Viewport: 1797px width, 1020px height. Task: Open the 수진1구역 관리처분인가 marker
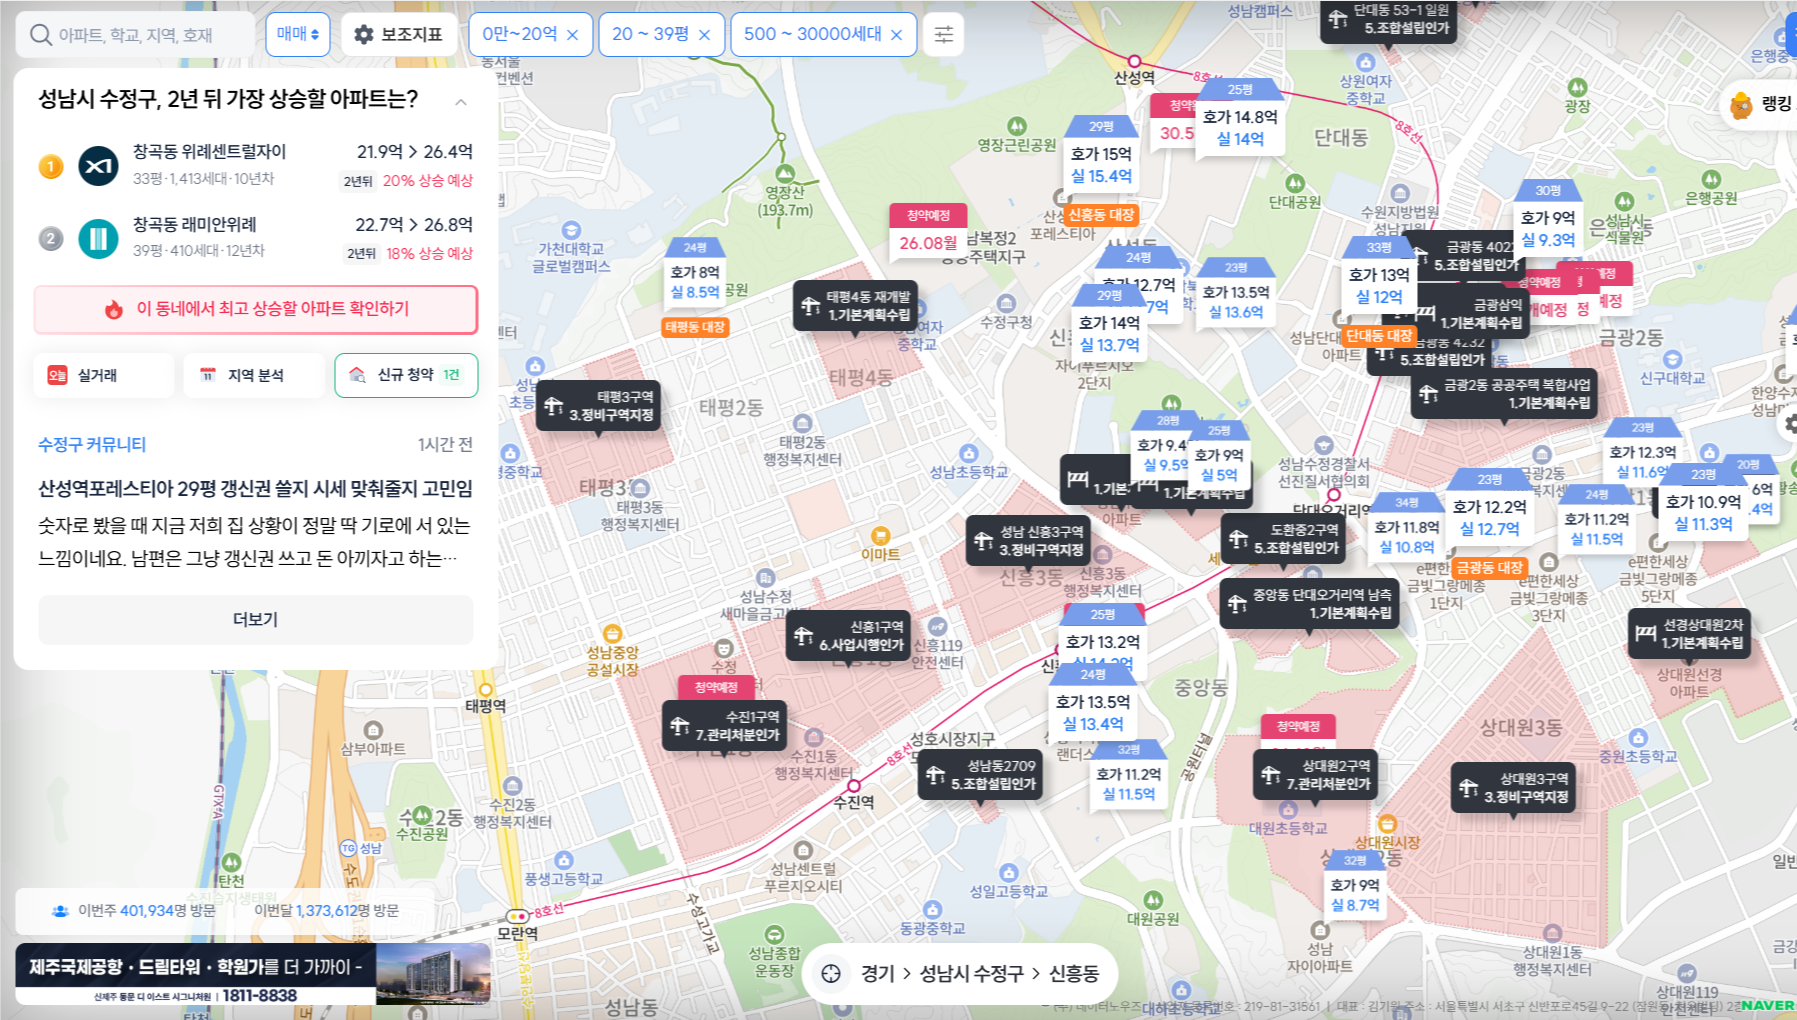(x=725, y=726)
